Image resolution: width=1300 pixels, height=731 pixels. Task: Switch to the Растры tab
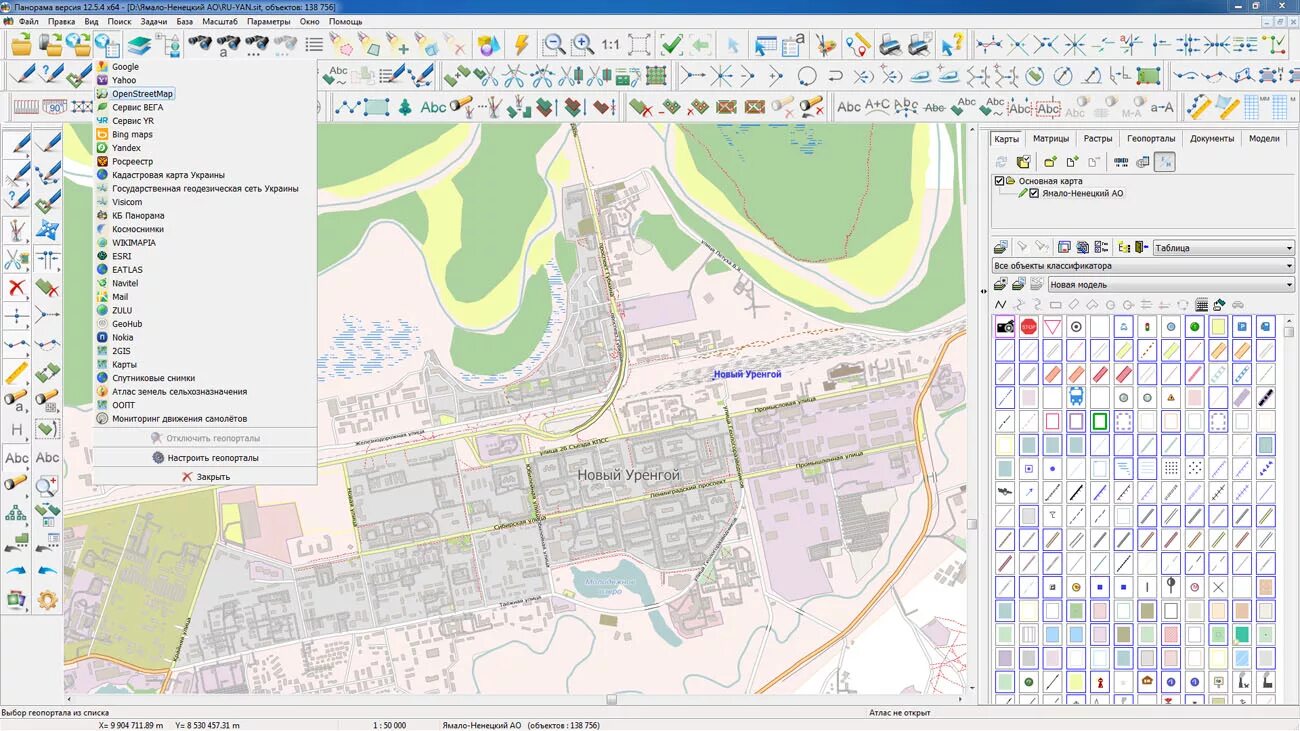tap(1097, 139)
